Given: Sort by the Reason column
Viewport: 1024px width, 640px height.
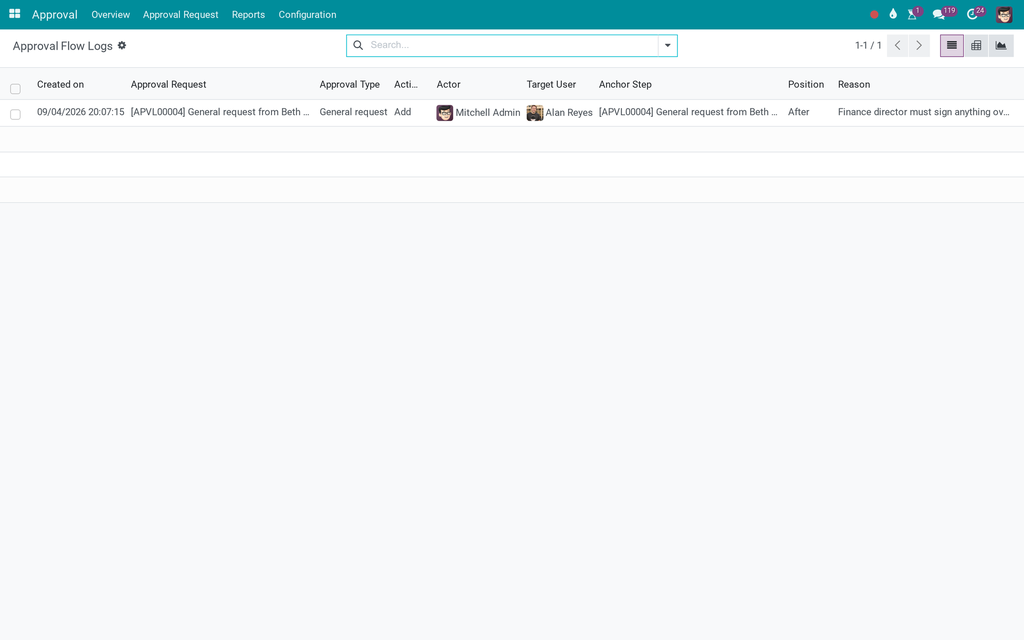Looking at the screenshot, I should pos(854,84).
